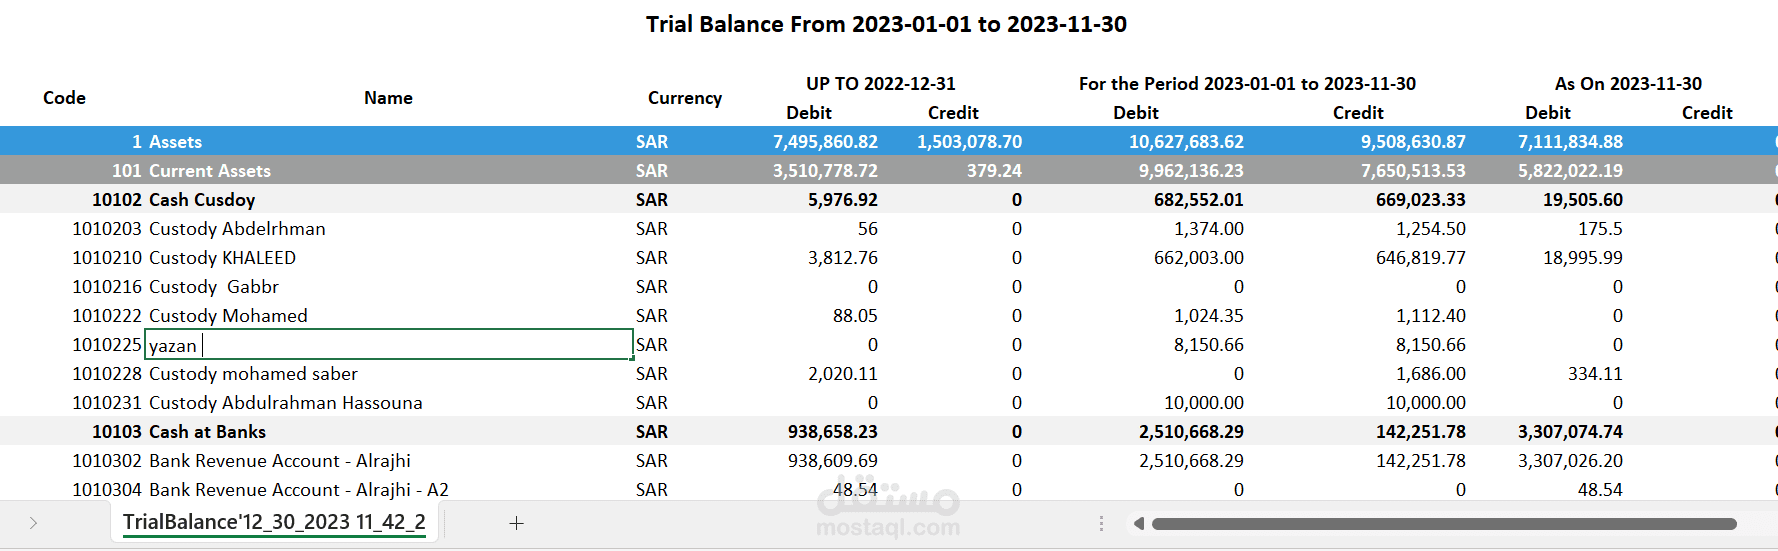Add a new sheet with plus icon

tap(516, 523)
